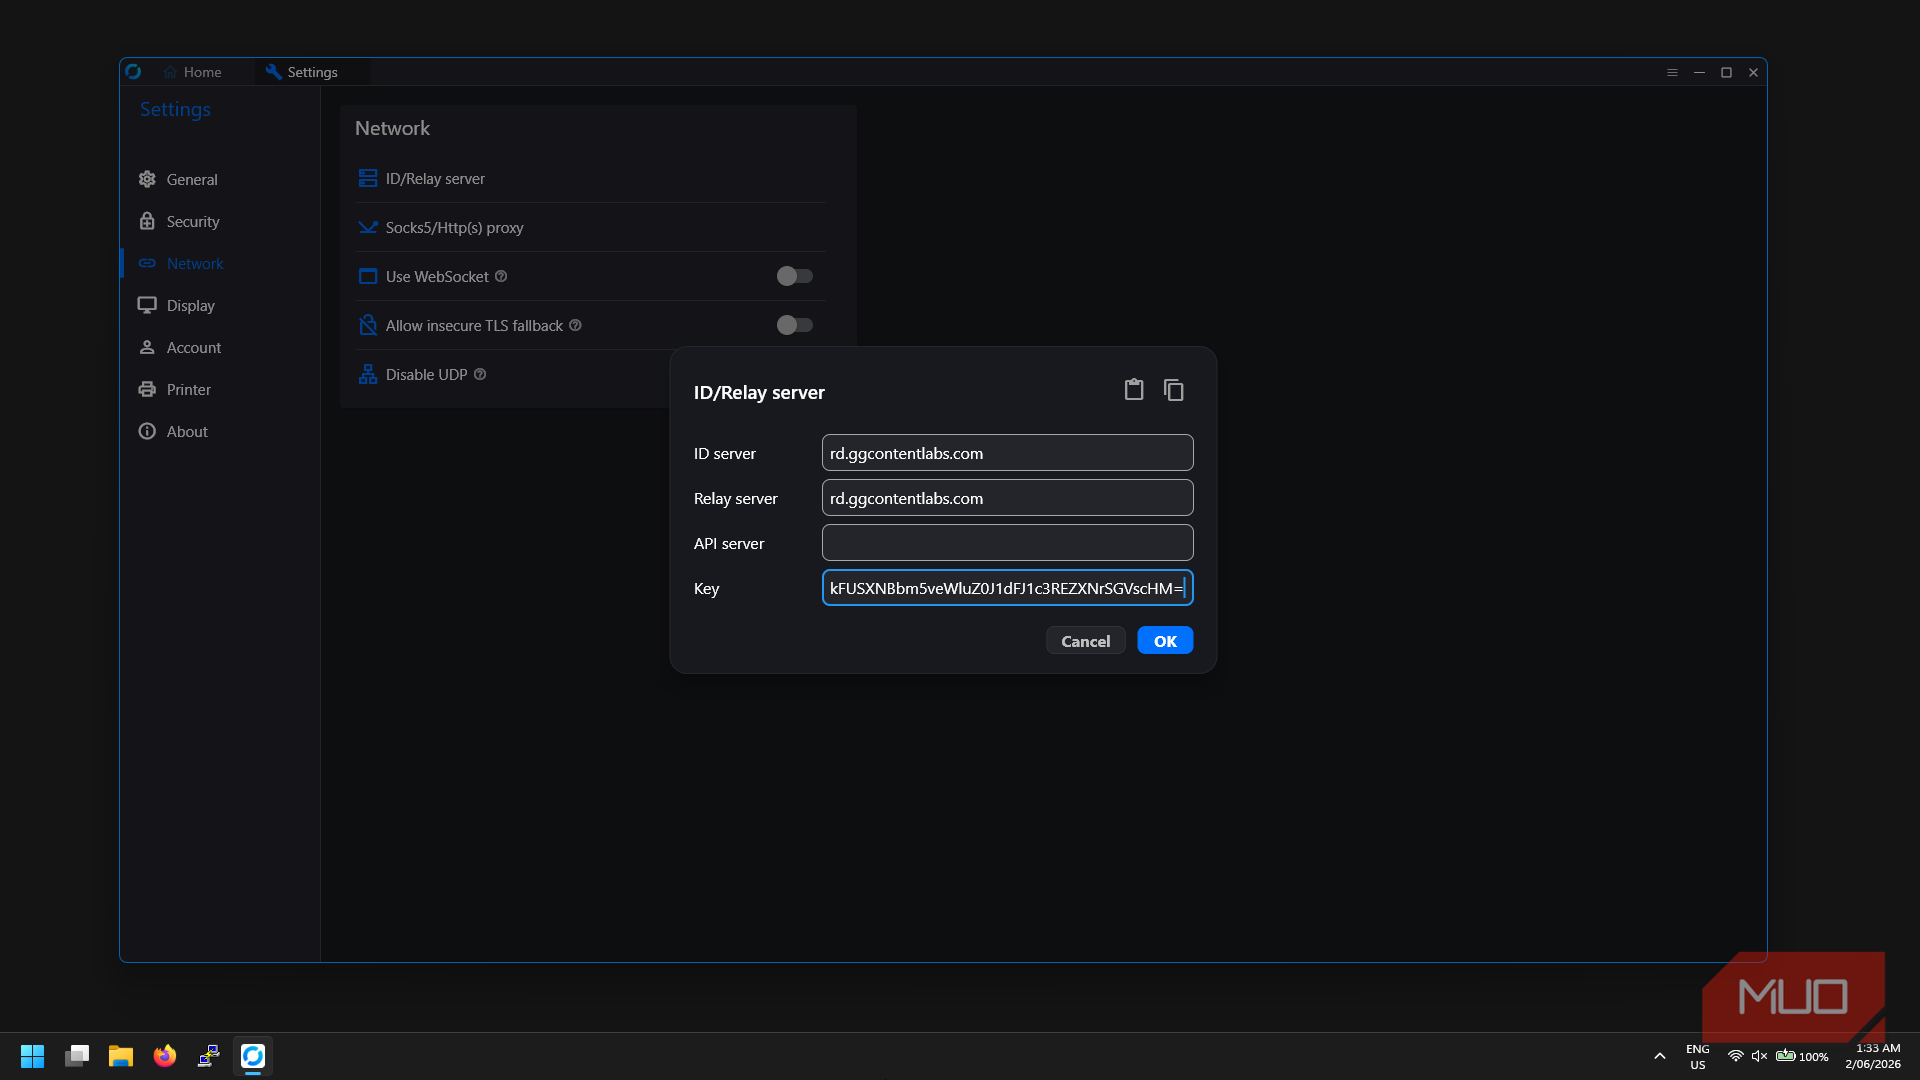Click help icon next to Disable UDP
Viewport: 1920px width, 1080px height.
(x=480, y=374)
